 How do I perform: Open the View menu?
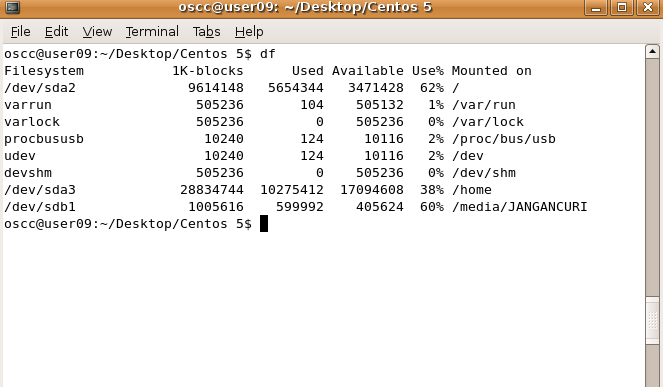(x=97, y=32)
